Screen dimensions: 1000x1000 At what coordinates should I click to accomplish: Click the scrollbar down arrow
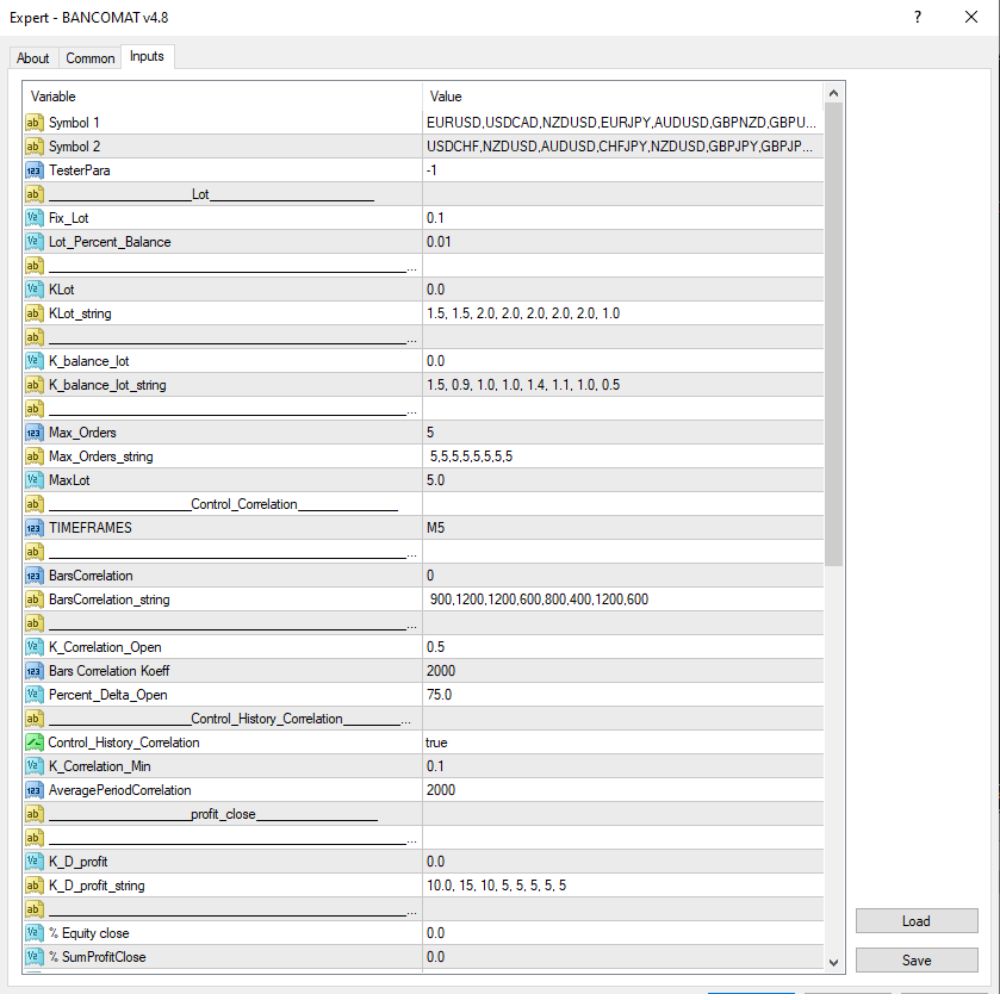coord(833,962)
